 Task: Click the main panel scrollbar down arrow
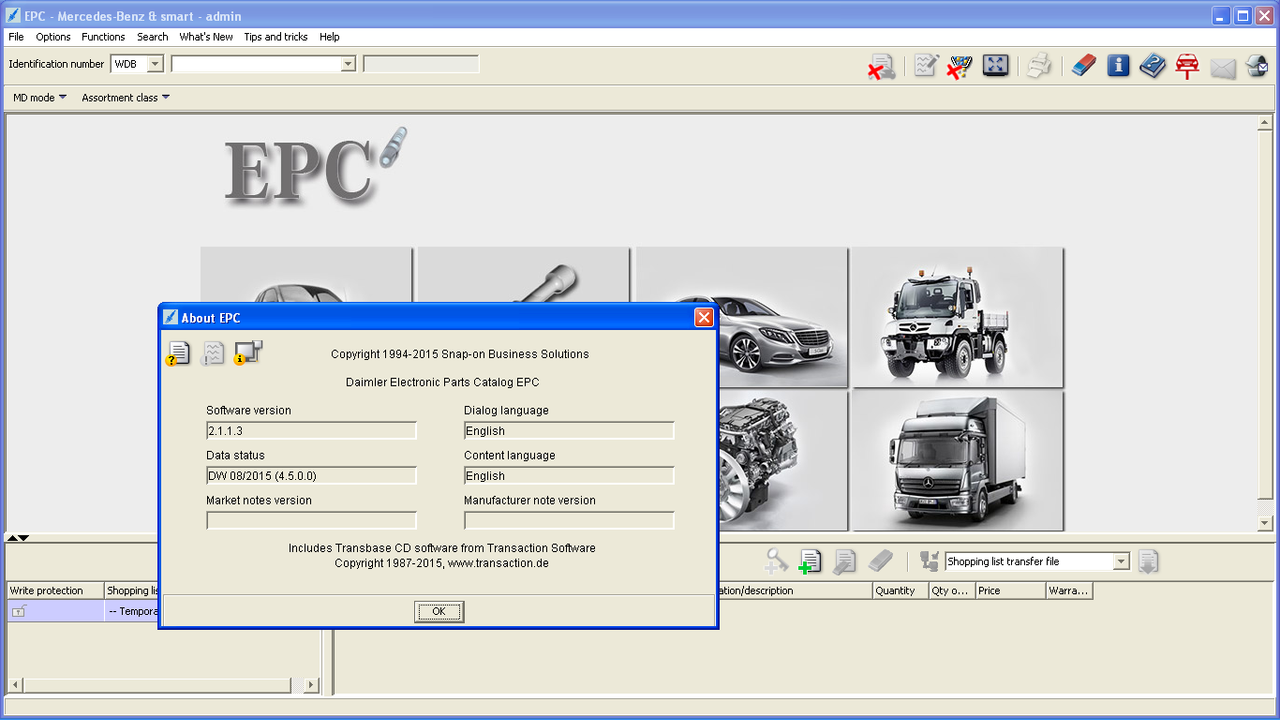pyautogui.click(x=1265, y=523)
